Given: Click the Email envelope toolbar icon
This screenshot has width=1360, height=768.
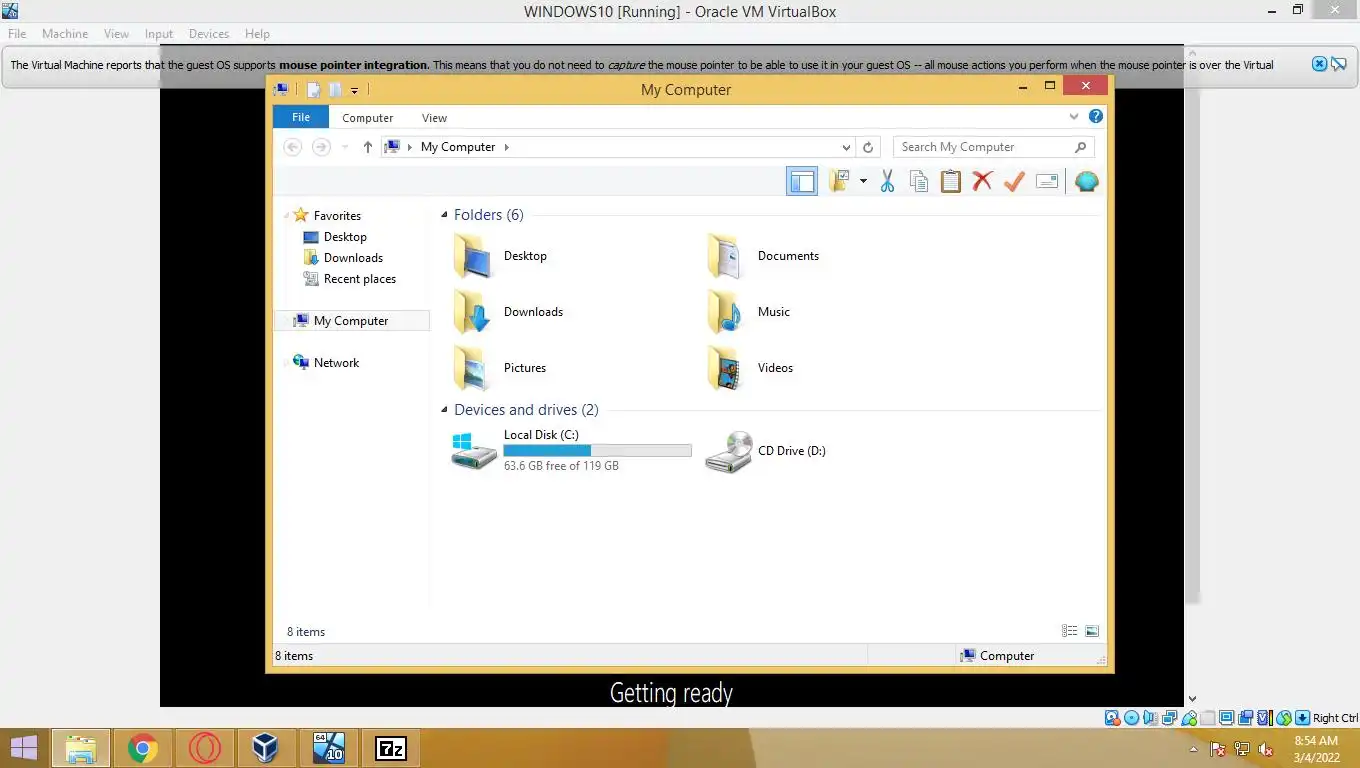Looking at the screenshot, I should (x=1047, y=181).
